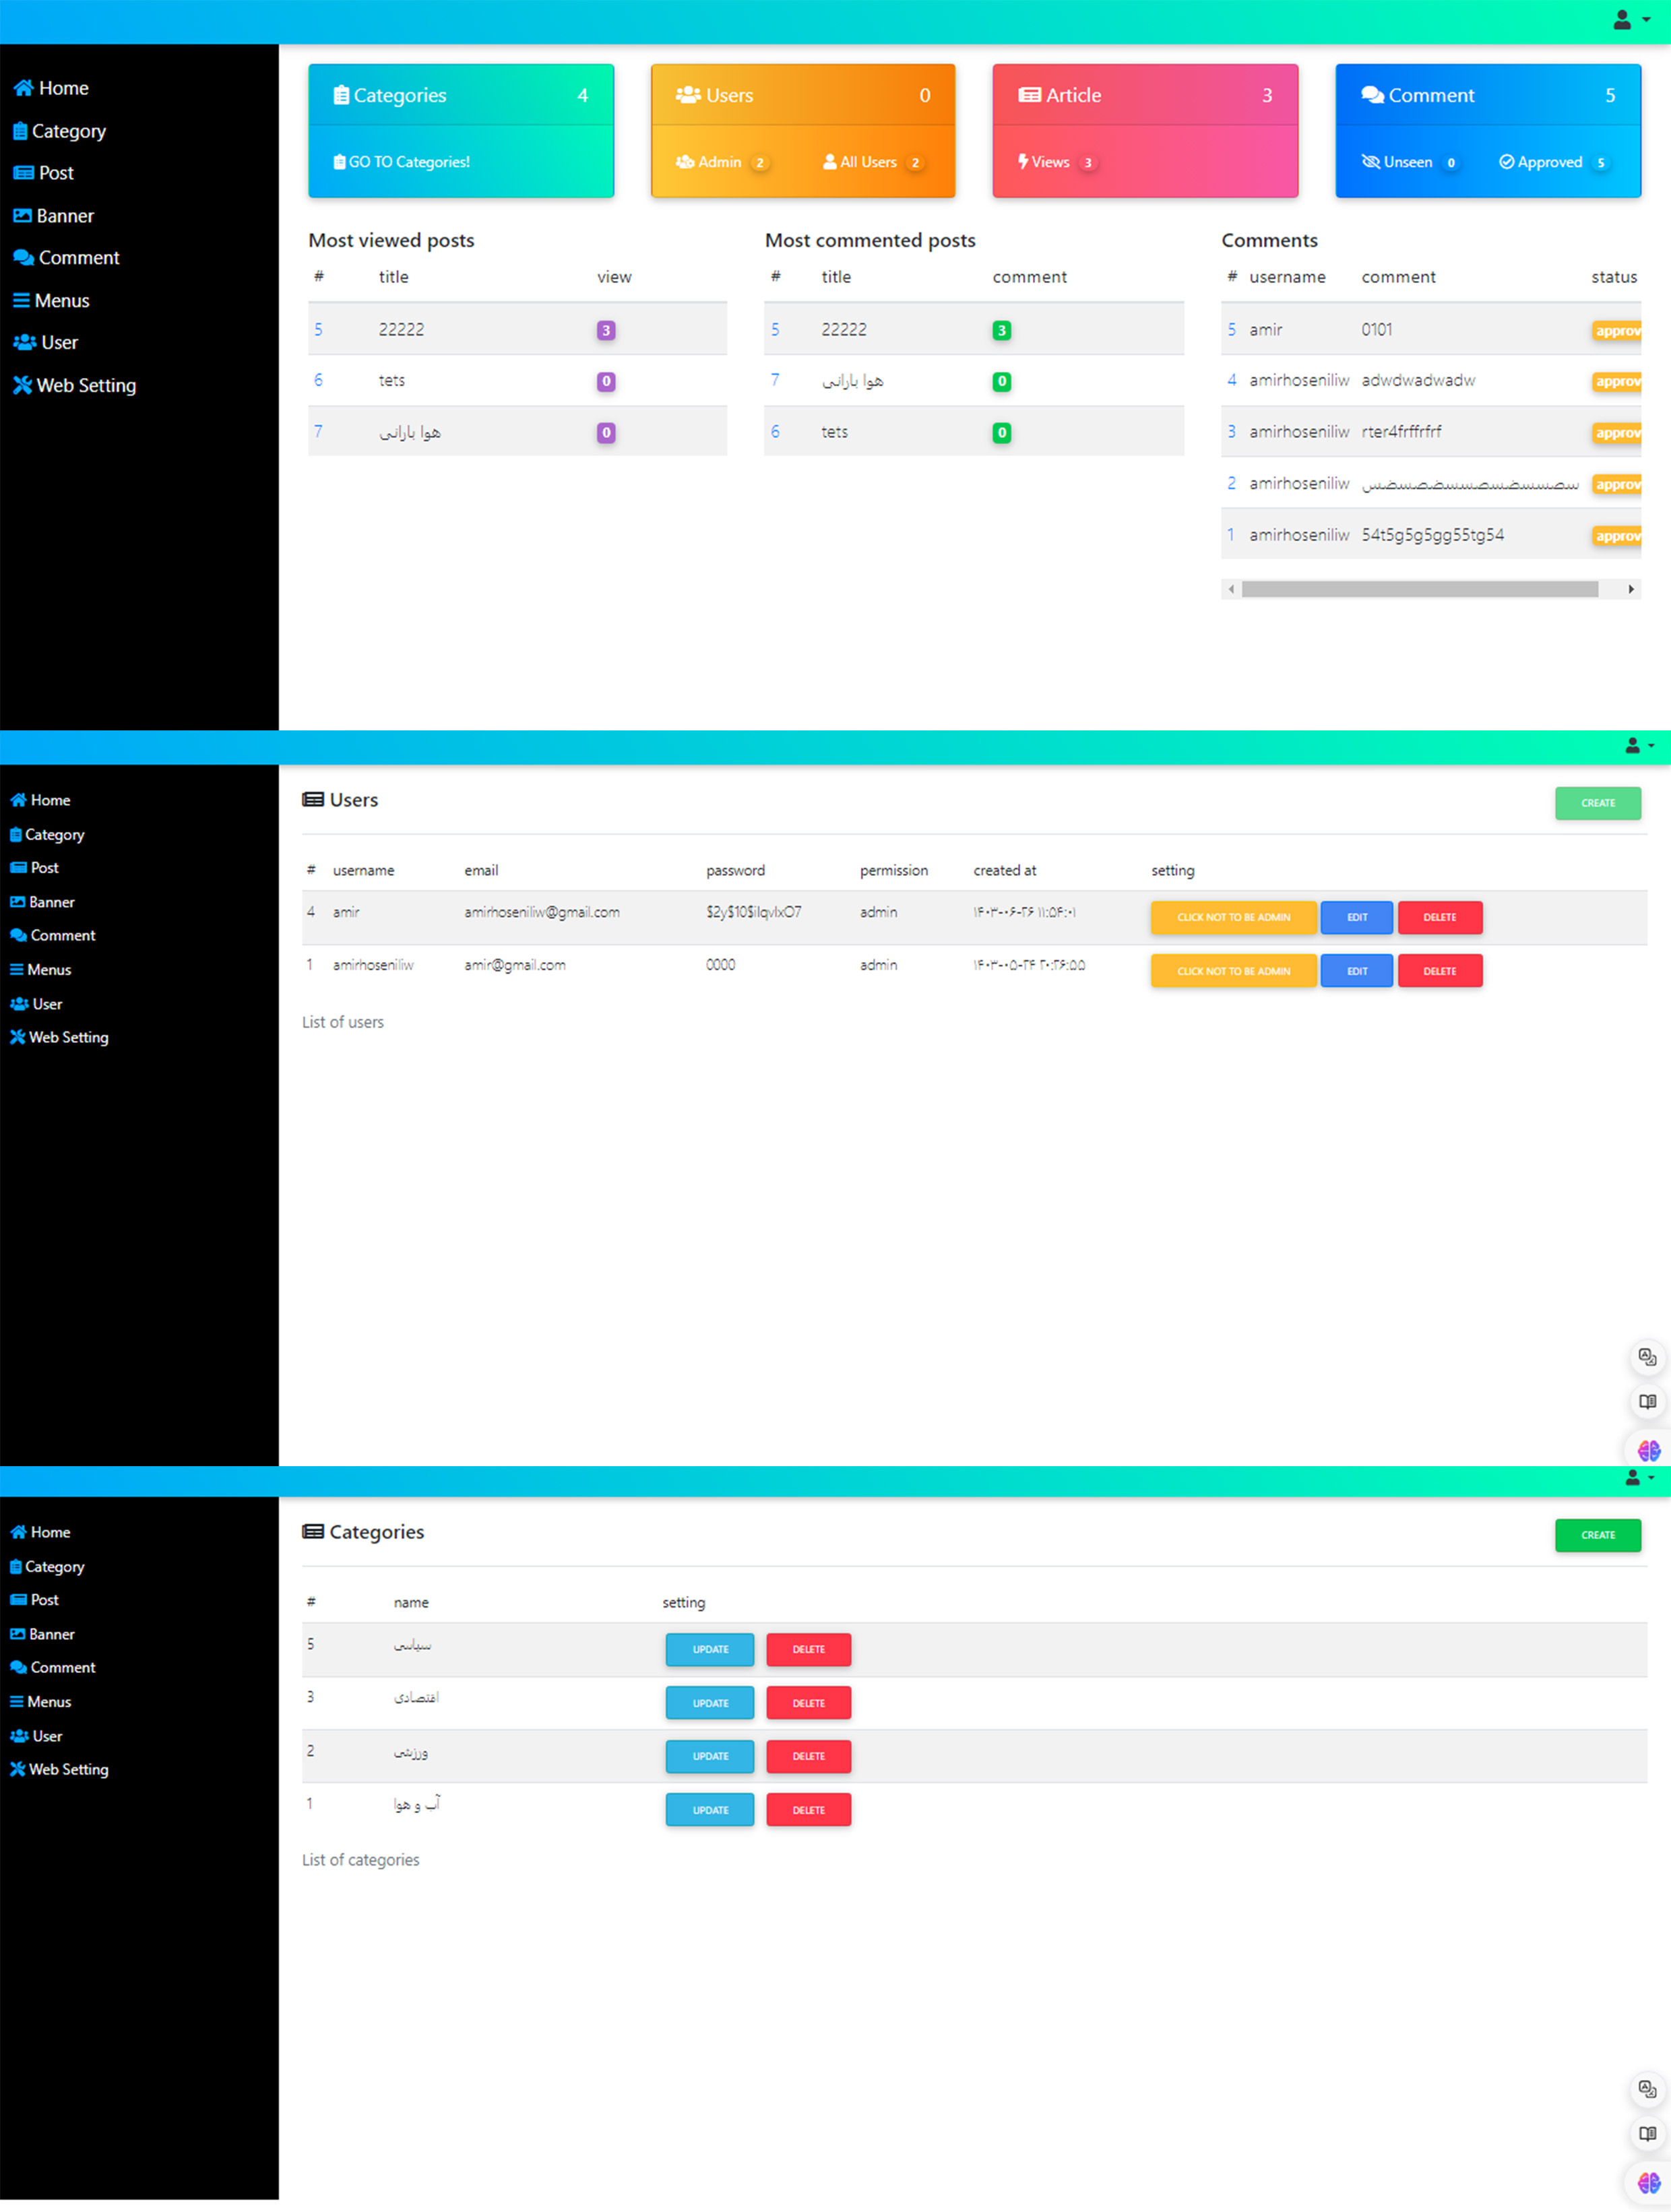Click CLICK NOT TO BE ADMIN for user amir
This screenshot has width=1671, height=2212.
tap(1233, 917)
